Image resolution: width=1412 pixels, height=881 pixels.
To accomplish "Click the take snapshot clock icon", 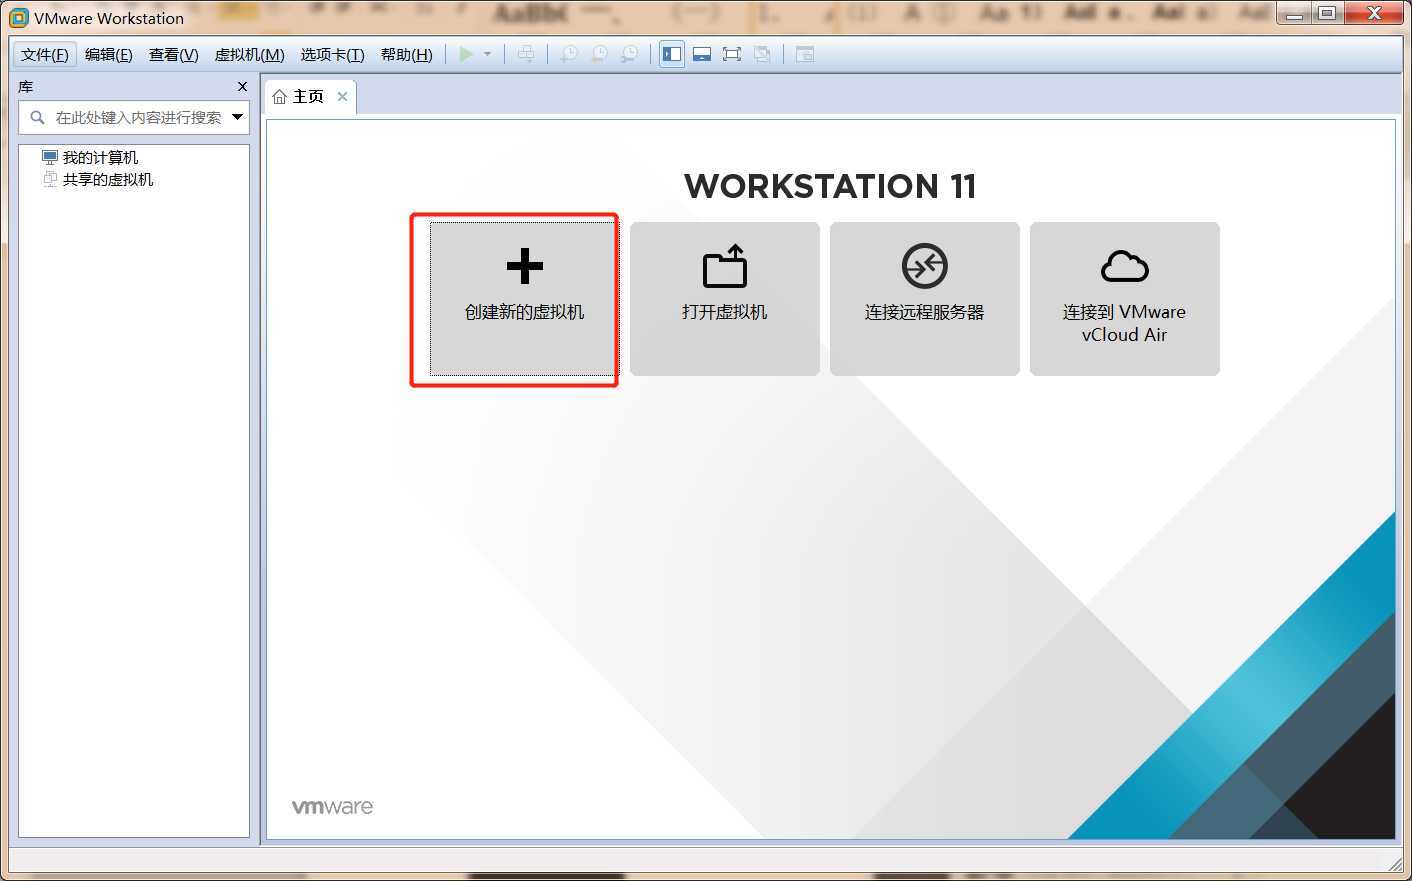I will (x=569, y=54).
